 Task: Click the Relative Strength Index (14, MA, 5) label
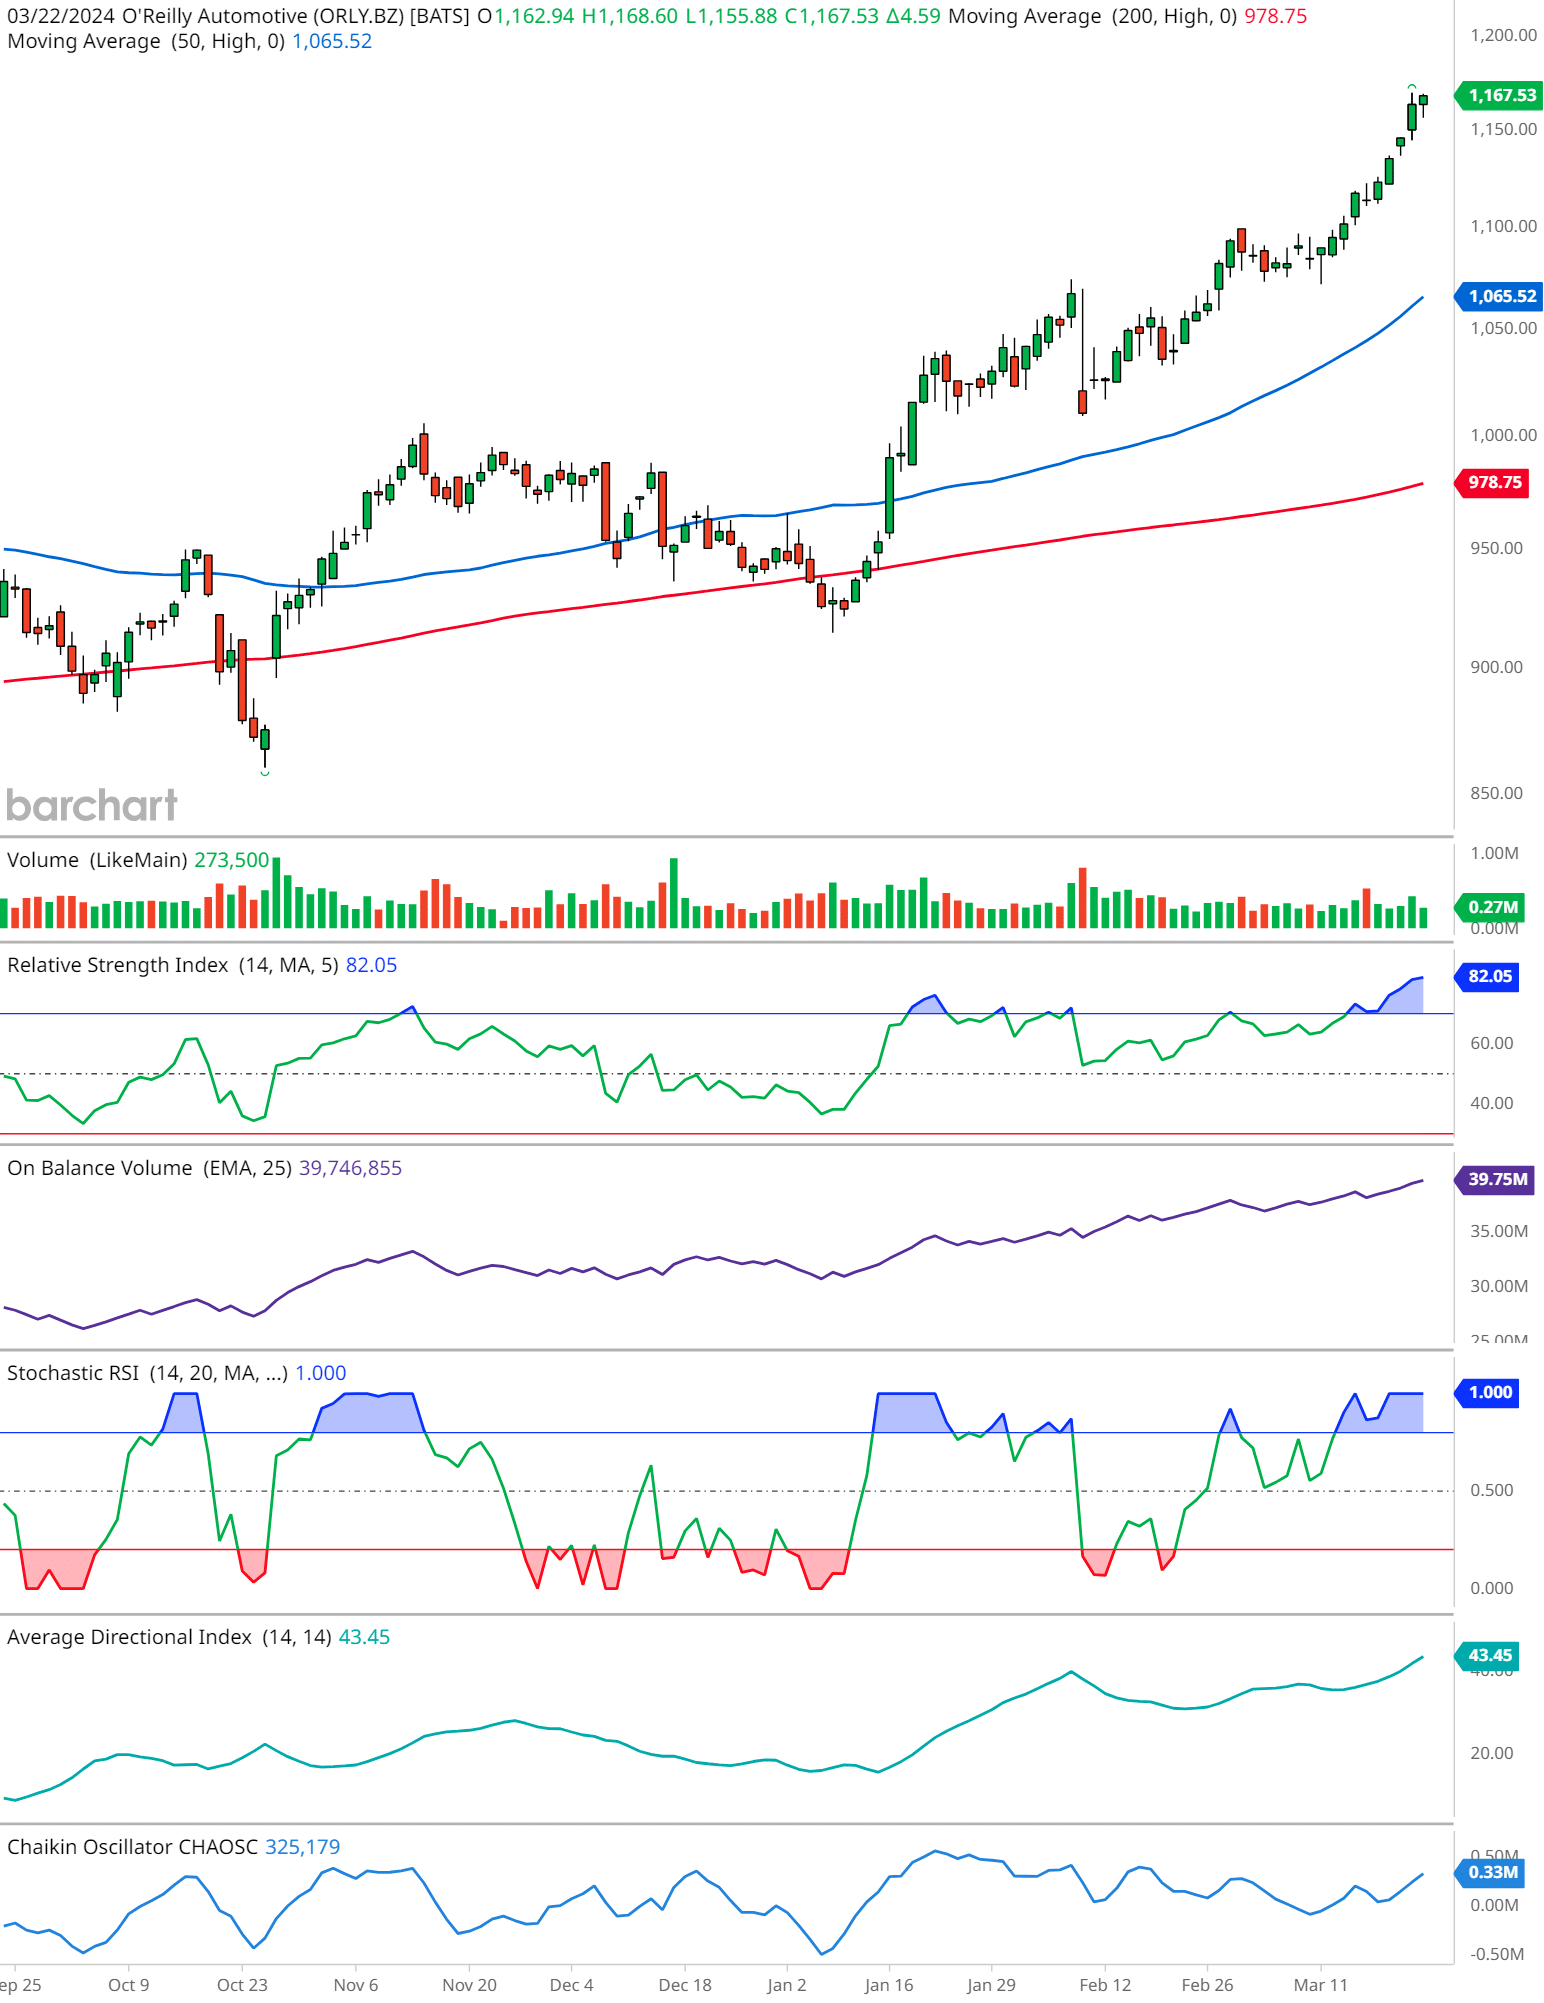click(x=173, y=965)
